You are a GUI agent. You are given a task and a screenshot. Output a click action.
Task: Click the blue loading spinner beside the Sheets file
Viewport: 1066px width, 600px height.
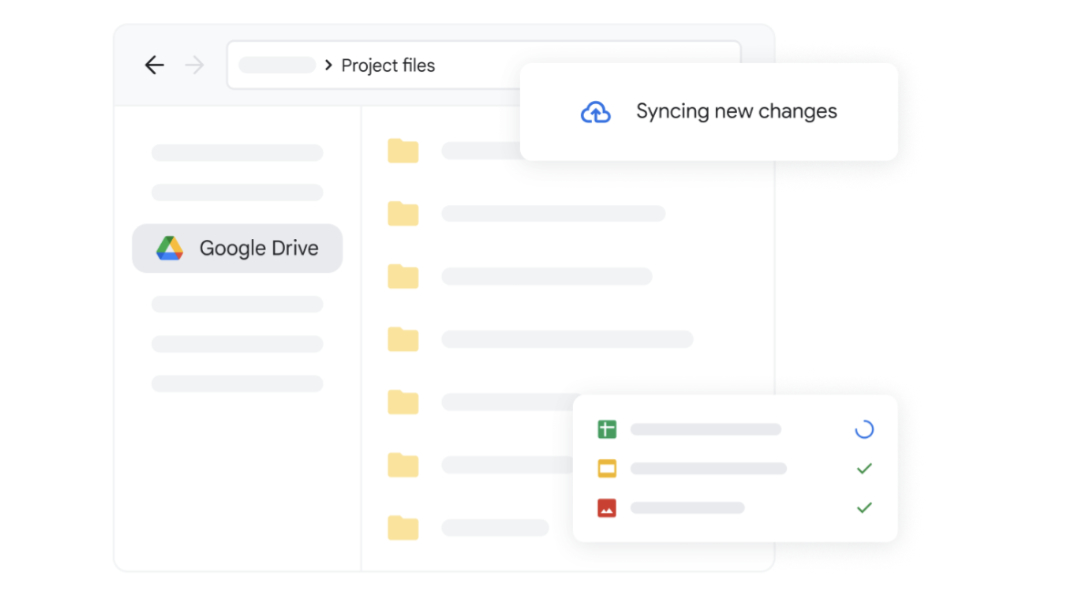pyautogui.click(x=863, y=429)
